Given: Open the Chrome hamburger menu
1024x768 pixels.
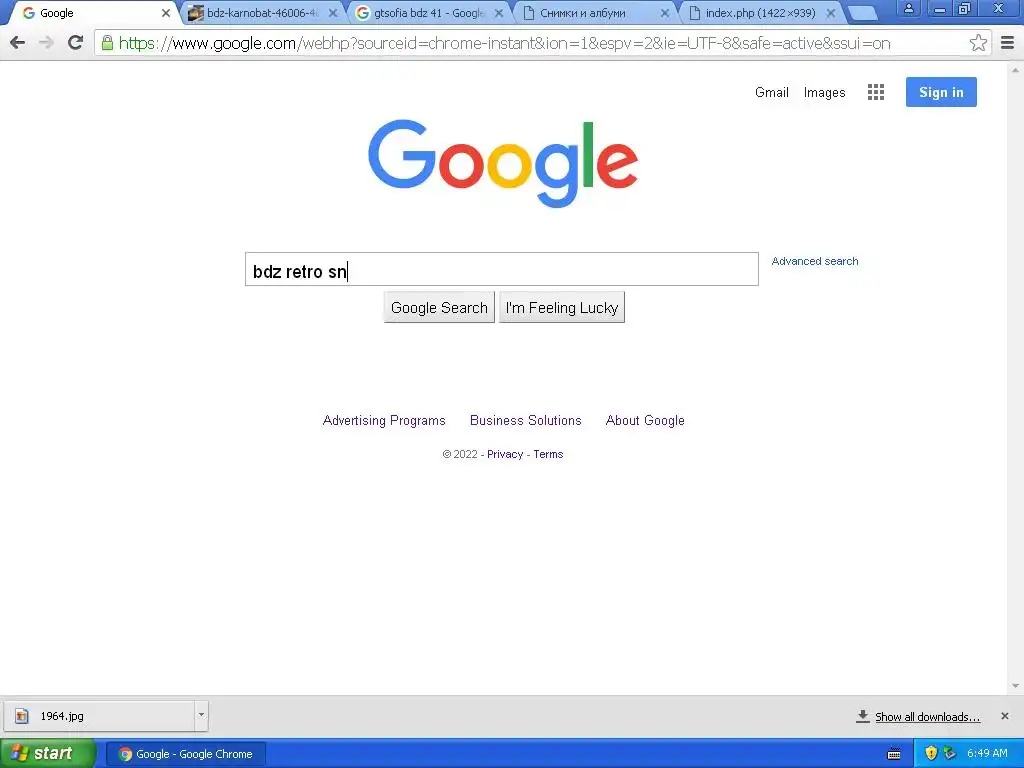Looking at the screenshot, I should coord(1007,43).
